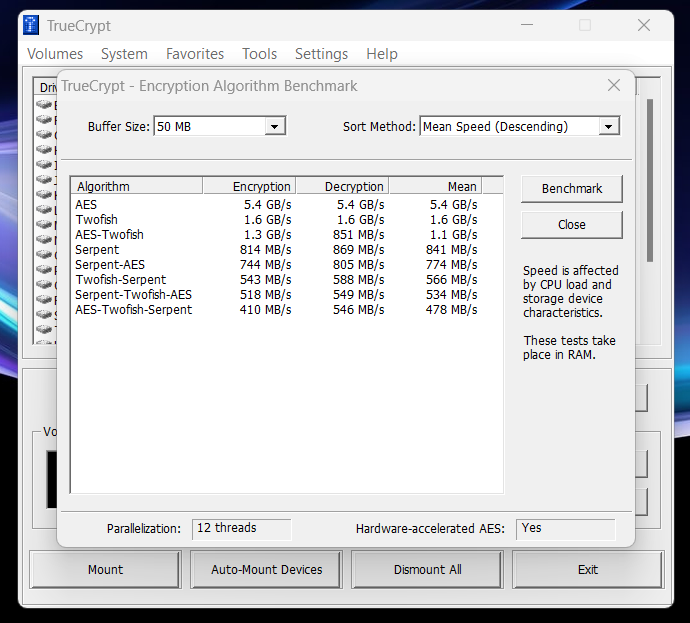
Task: Minimize the TrueCrypt main window
Action: (527, 25)
